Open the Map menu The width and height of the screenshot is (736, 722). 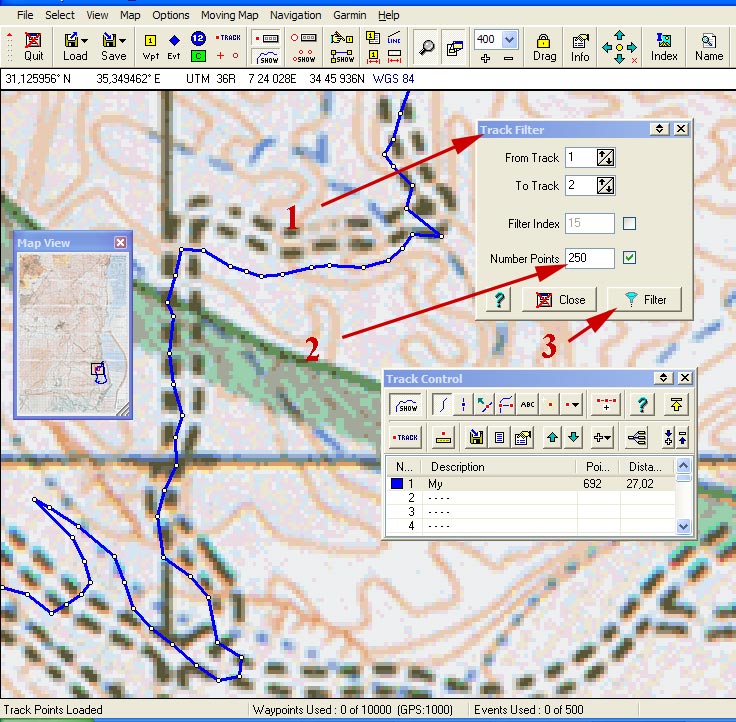pyautogui.click(x=130, y=15)
